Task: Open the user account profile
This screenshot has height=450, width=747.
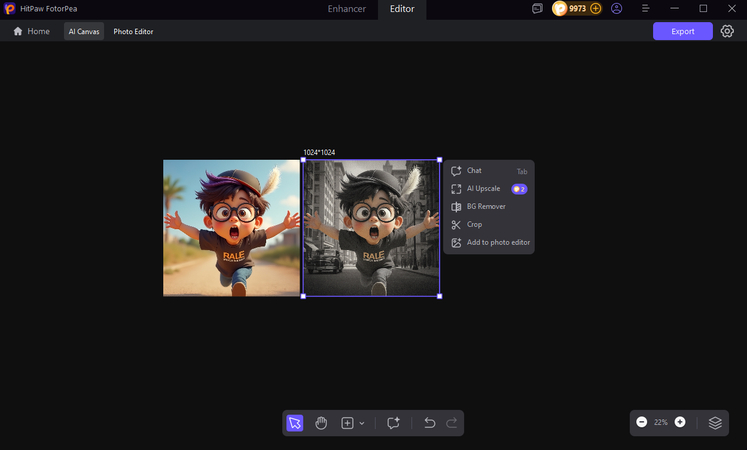Action: point(616,8)
